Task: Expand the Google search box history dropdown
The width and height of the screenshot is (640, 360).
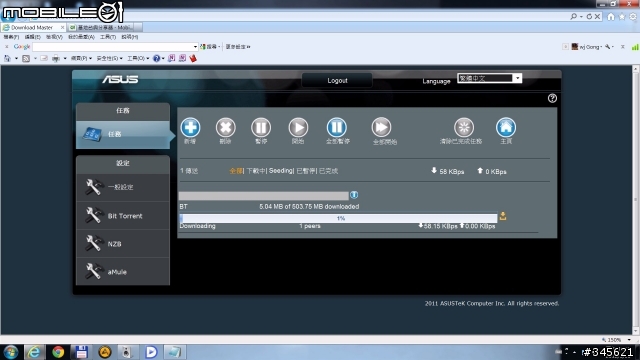Action: 195,47
